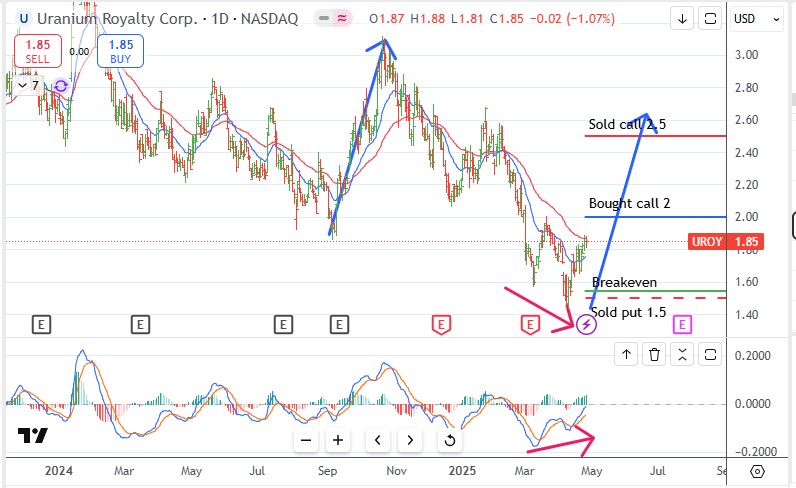Reset the chart view
This screenshot has height=488, width=796.
click(449, 440)
